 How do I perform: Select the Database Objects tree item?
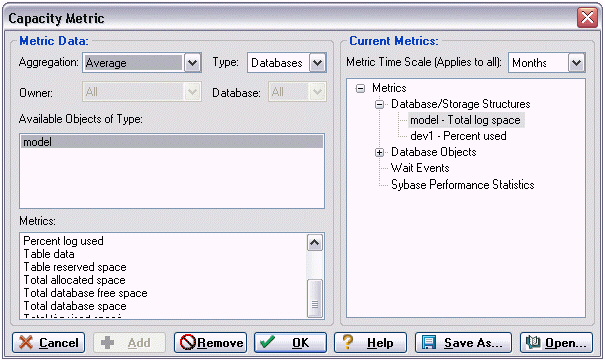(x=434, y=152)
